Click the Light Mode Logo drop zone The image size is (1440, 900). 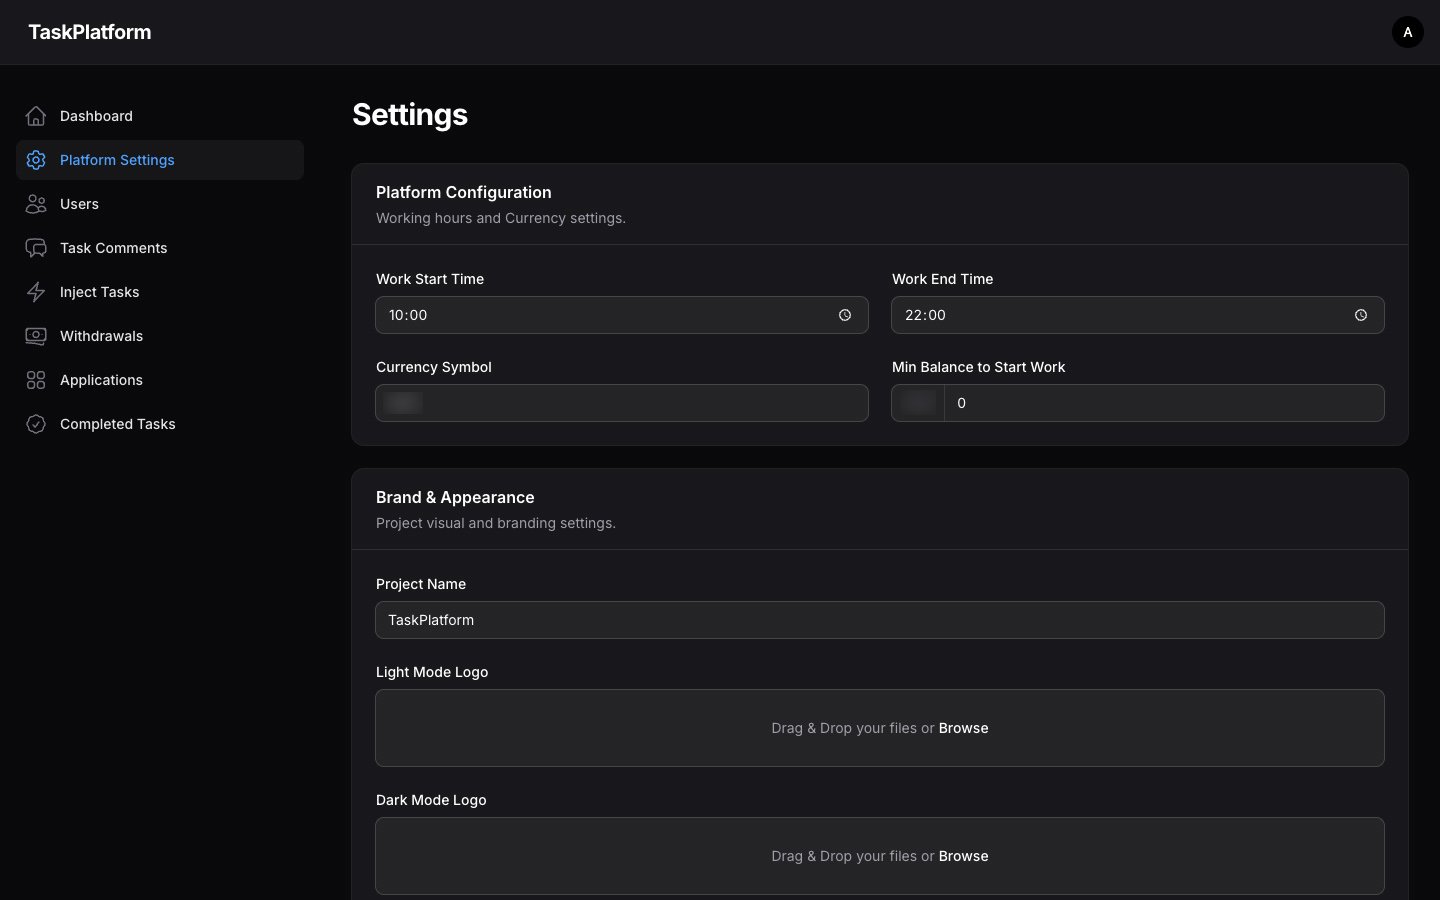(x=880, y=728)
